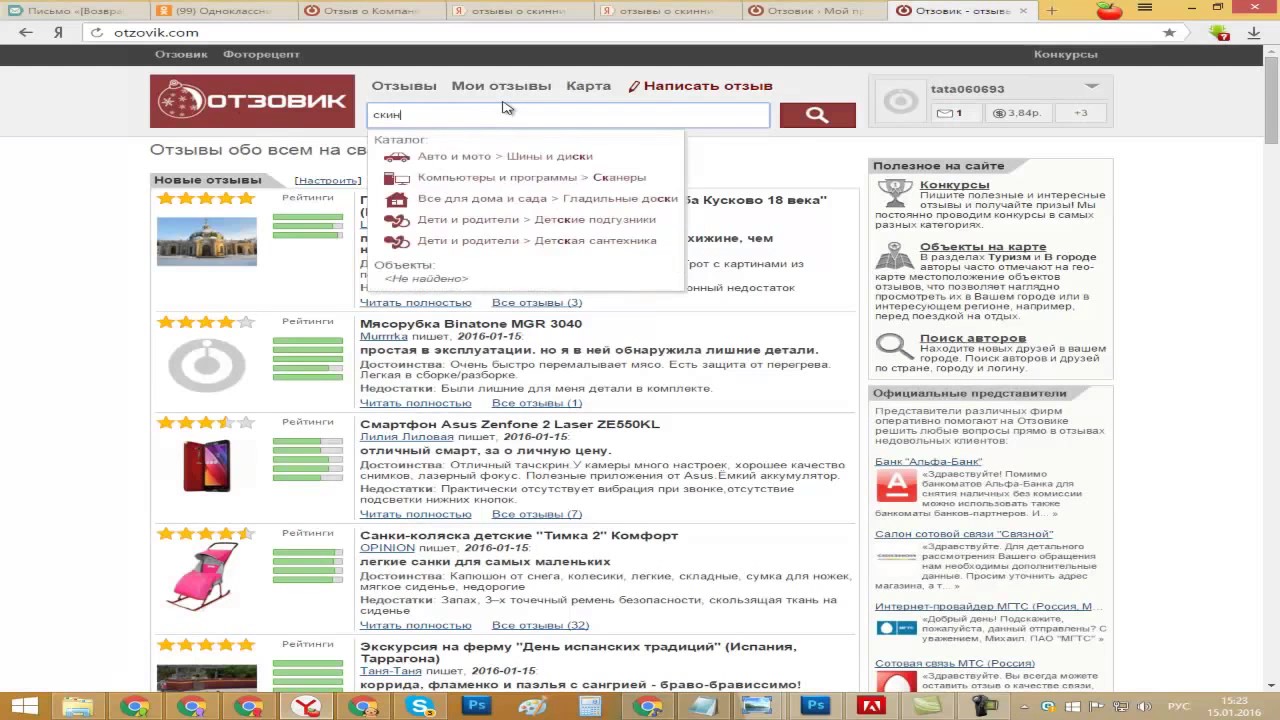Open Салон сотовой связи "Связной" link
The image size is (1280, 720).
964,534
